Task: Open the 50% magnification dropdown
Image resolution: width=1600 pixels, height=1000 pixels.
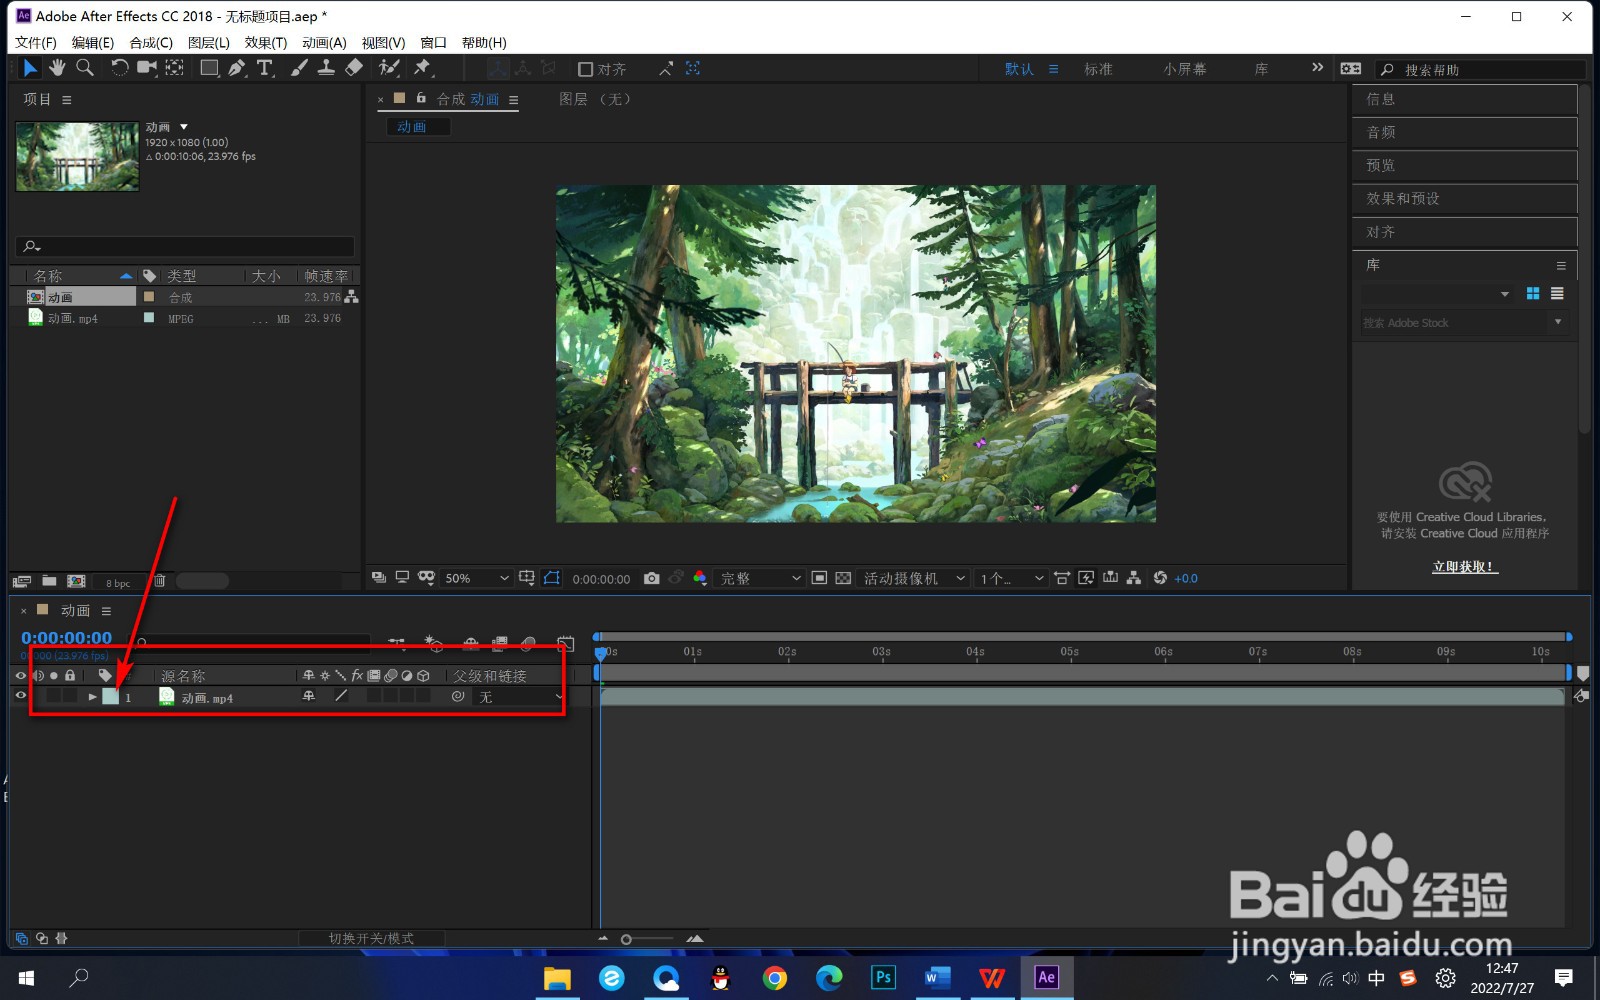Action: click(x=477, y=578)
